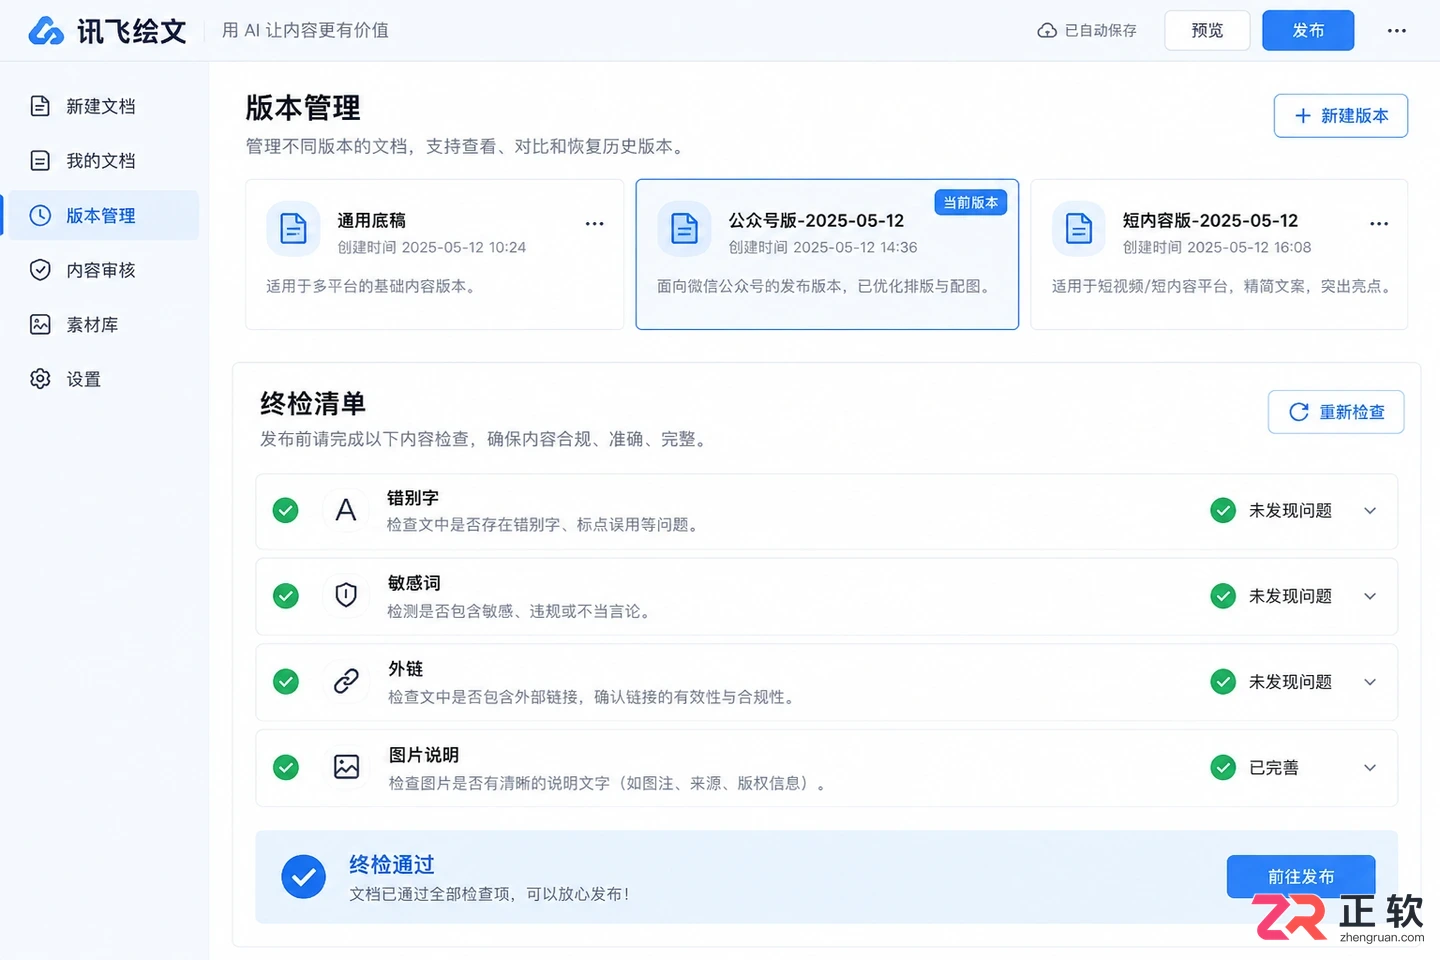Click the 图片说明 picture icon

346,767
